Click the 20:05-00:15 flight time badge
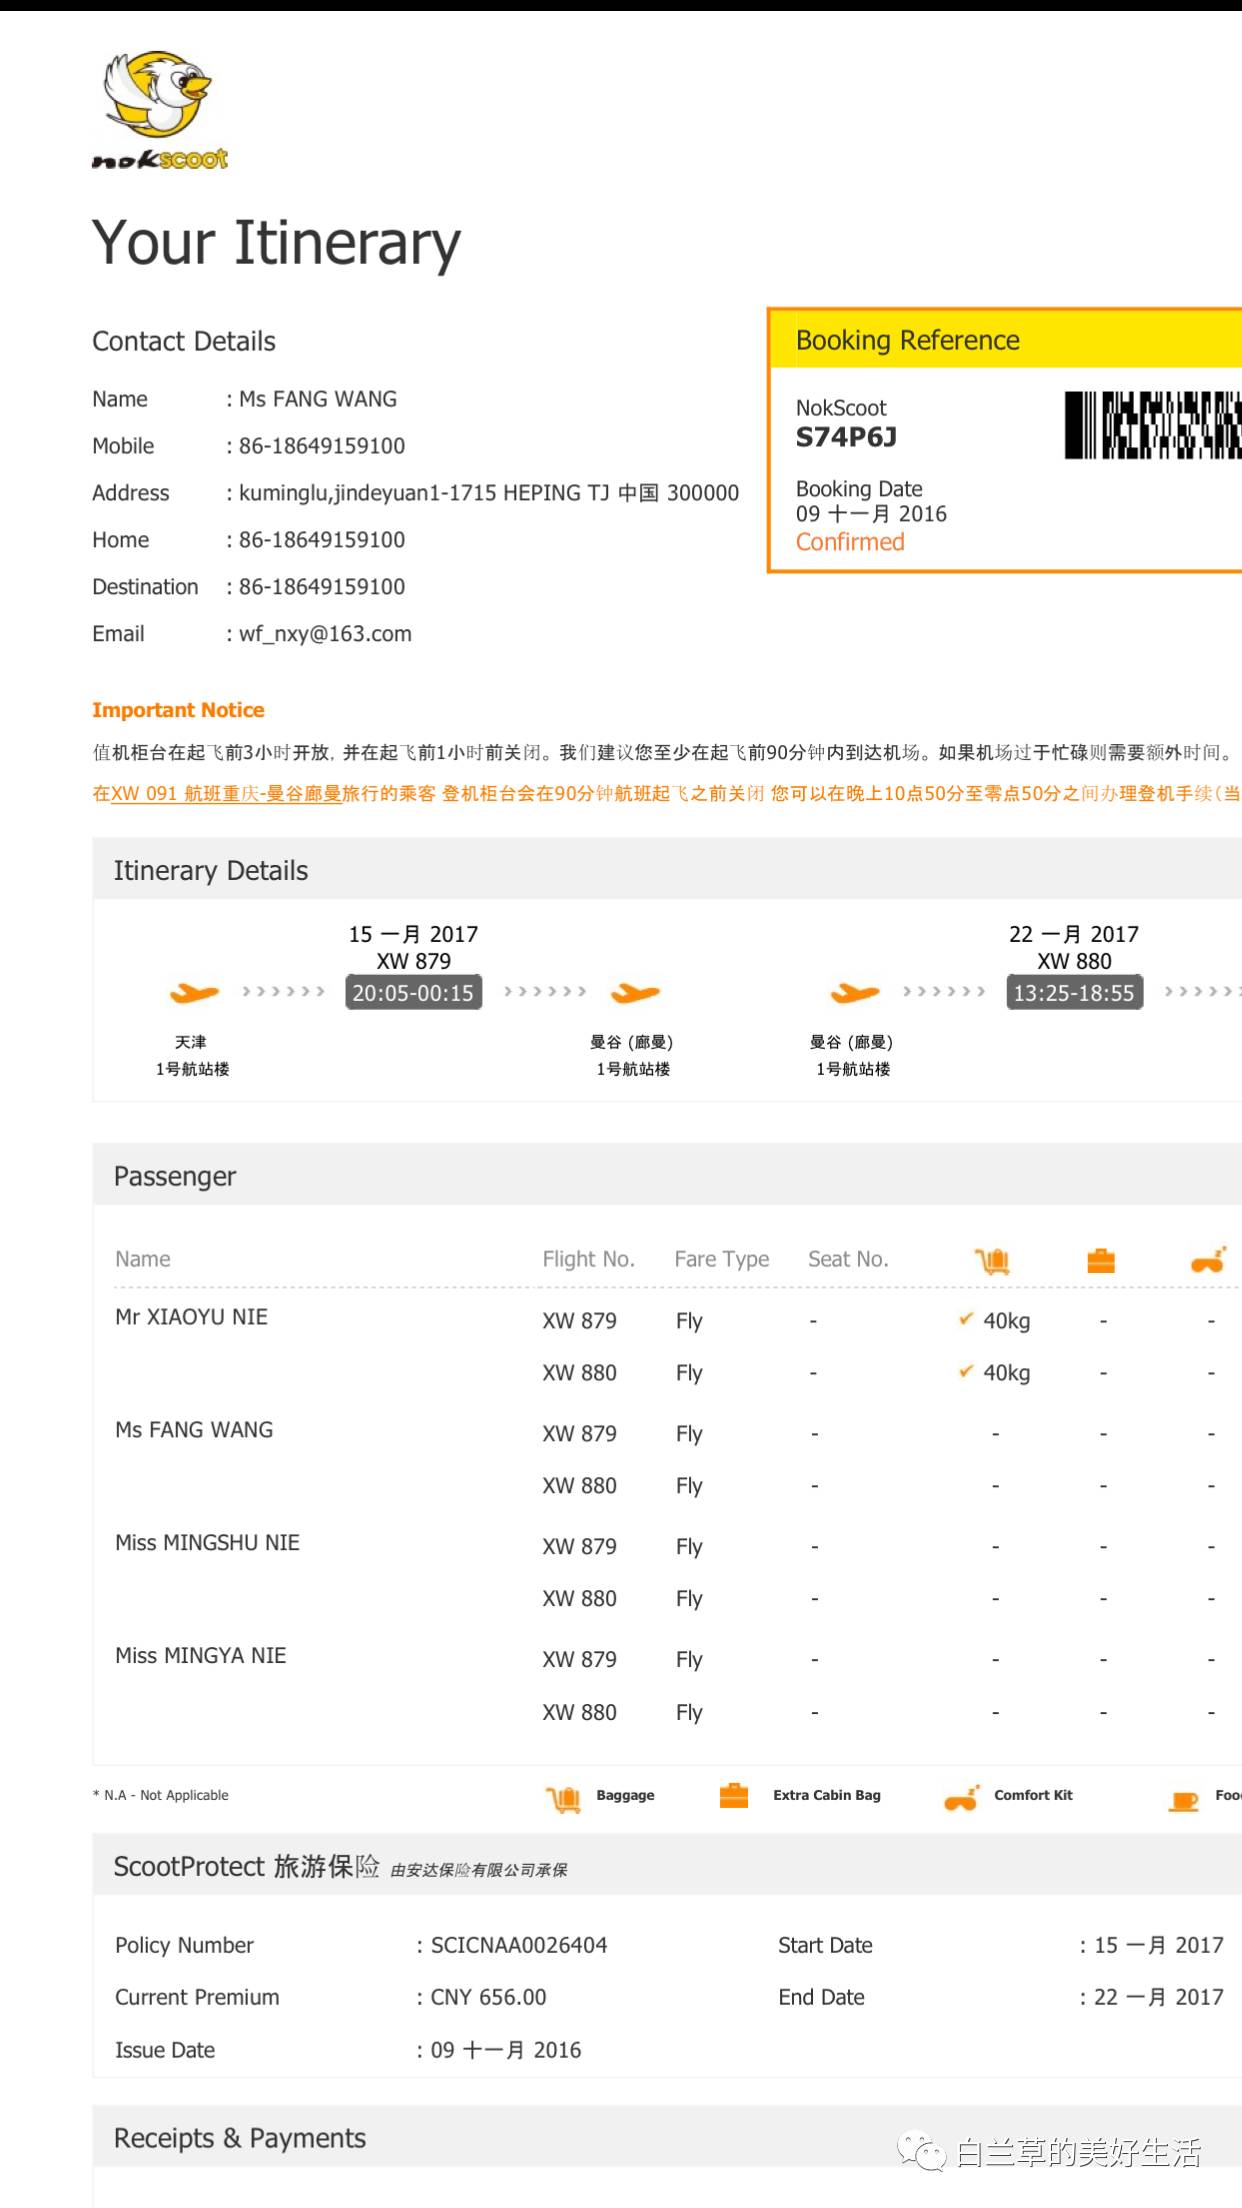1242x2208 pixels. (413, 993)
